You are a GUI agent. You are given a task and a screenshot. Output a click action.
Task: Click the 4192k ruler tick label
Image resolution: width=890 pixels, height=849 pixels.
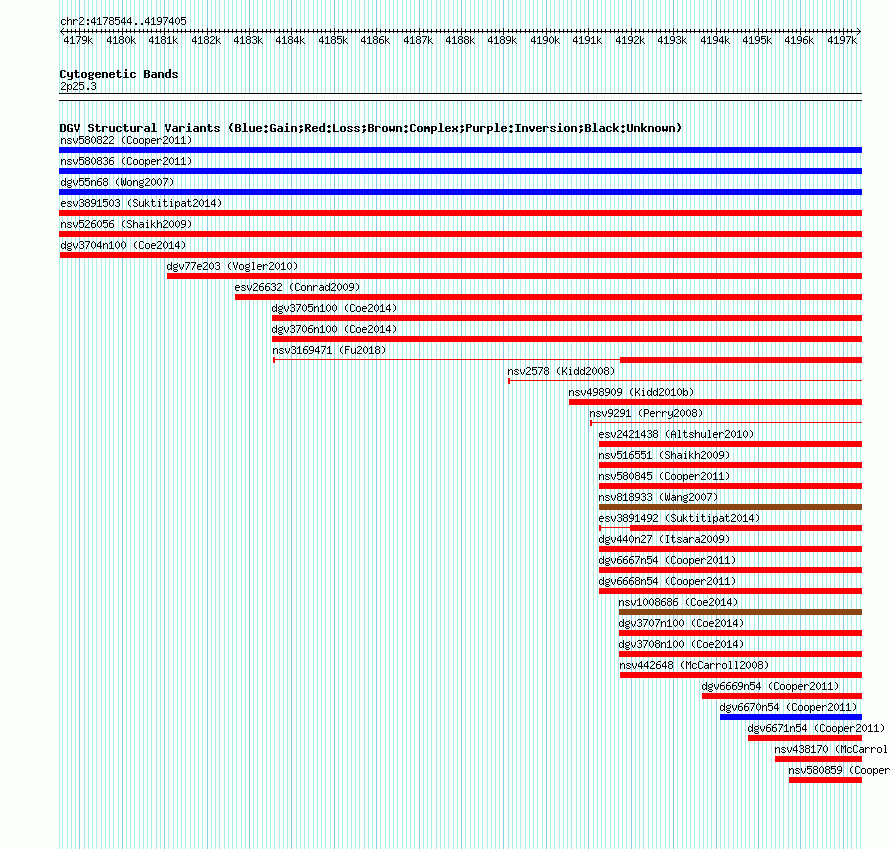[630, 40]
